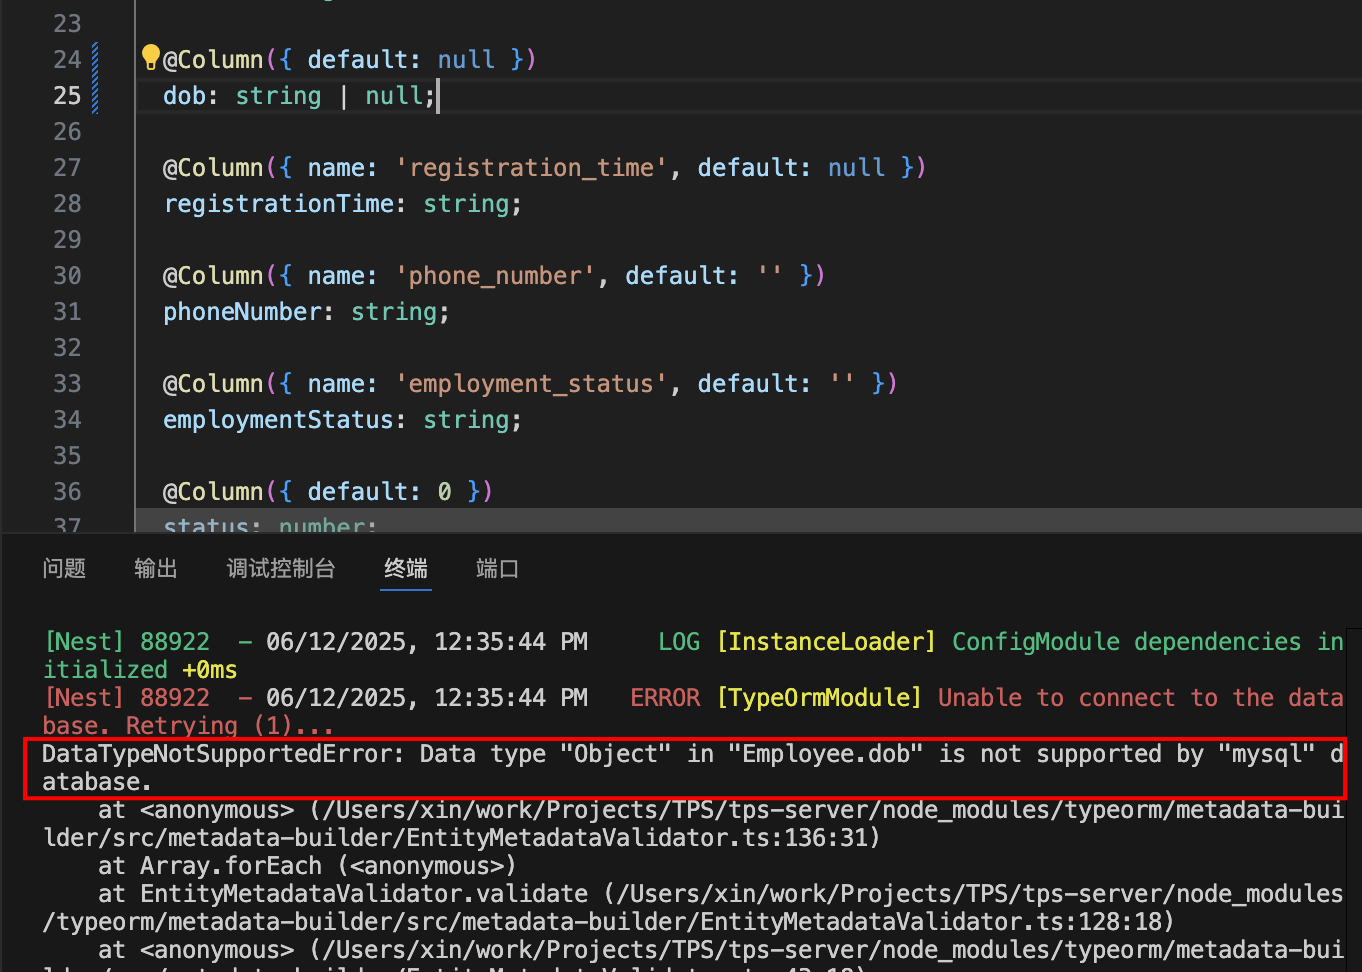
Task: Click the modified-lines change marker beside line 24
Action: tap(95, 60)
